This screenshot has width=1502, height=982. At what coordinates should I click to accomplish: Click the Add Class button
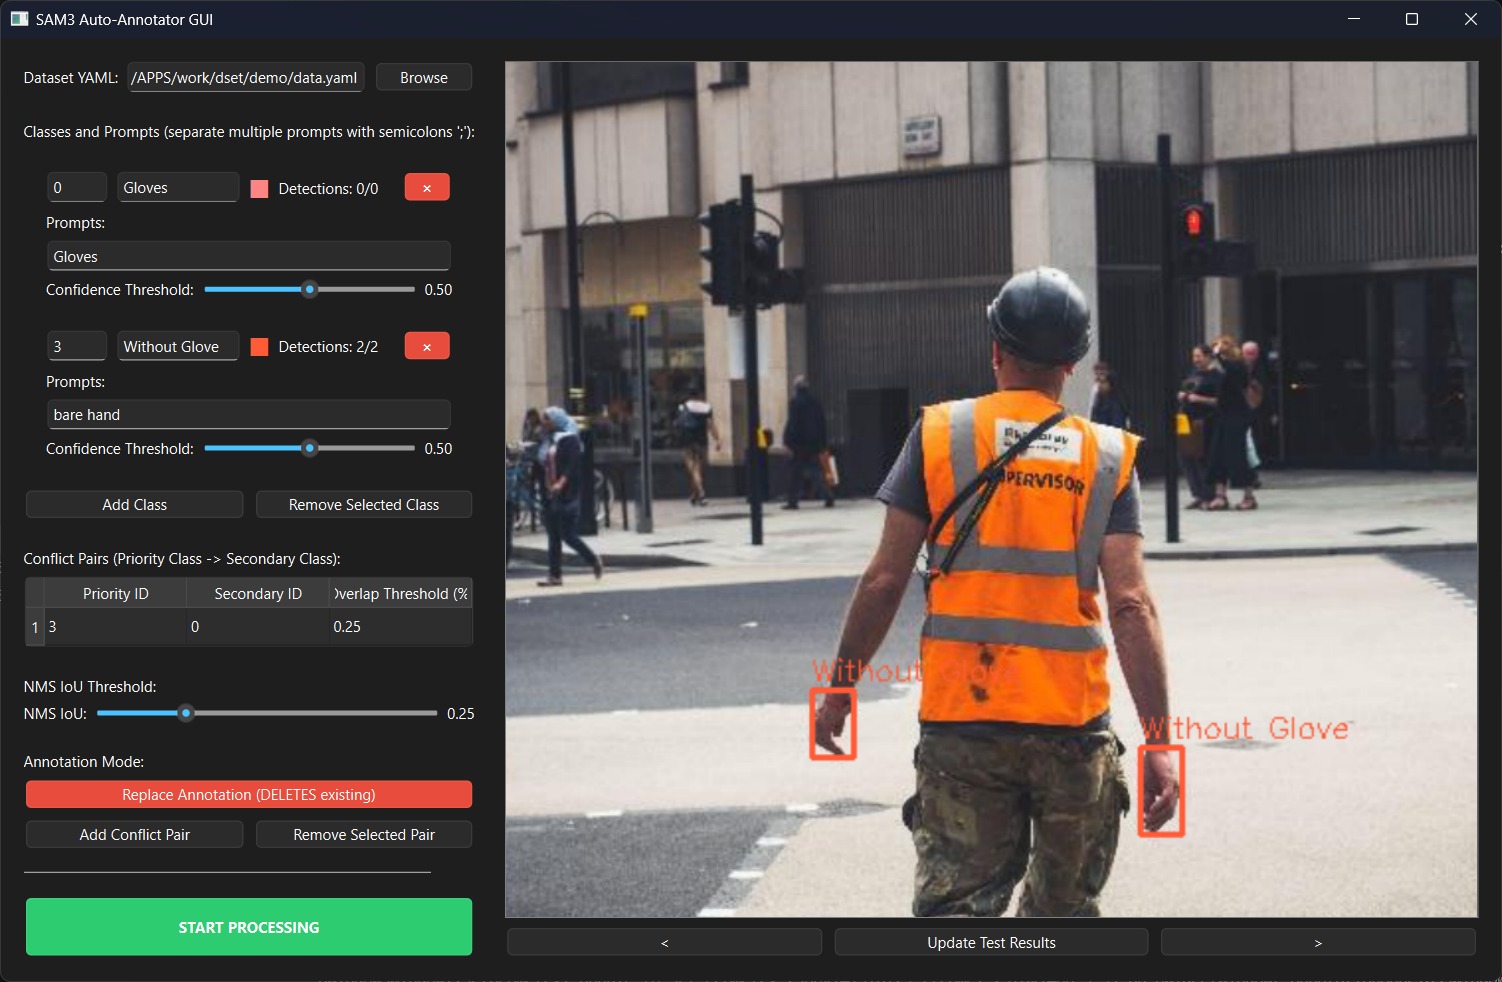(135, 505)
